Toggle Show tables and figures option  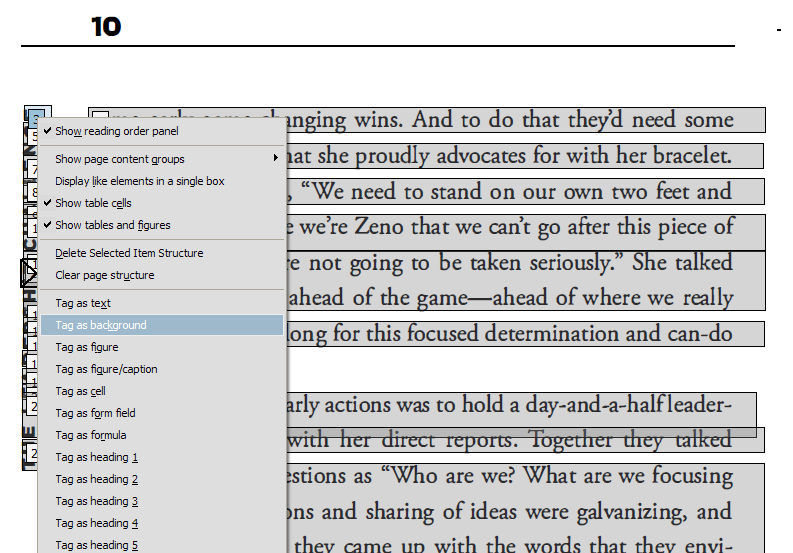coord(162,225)
